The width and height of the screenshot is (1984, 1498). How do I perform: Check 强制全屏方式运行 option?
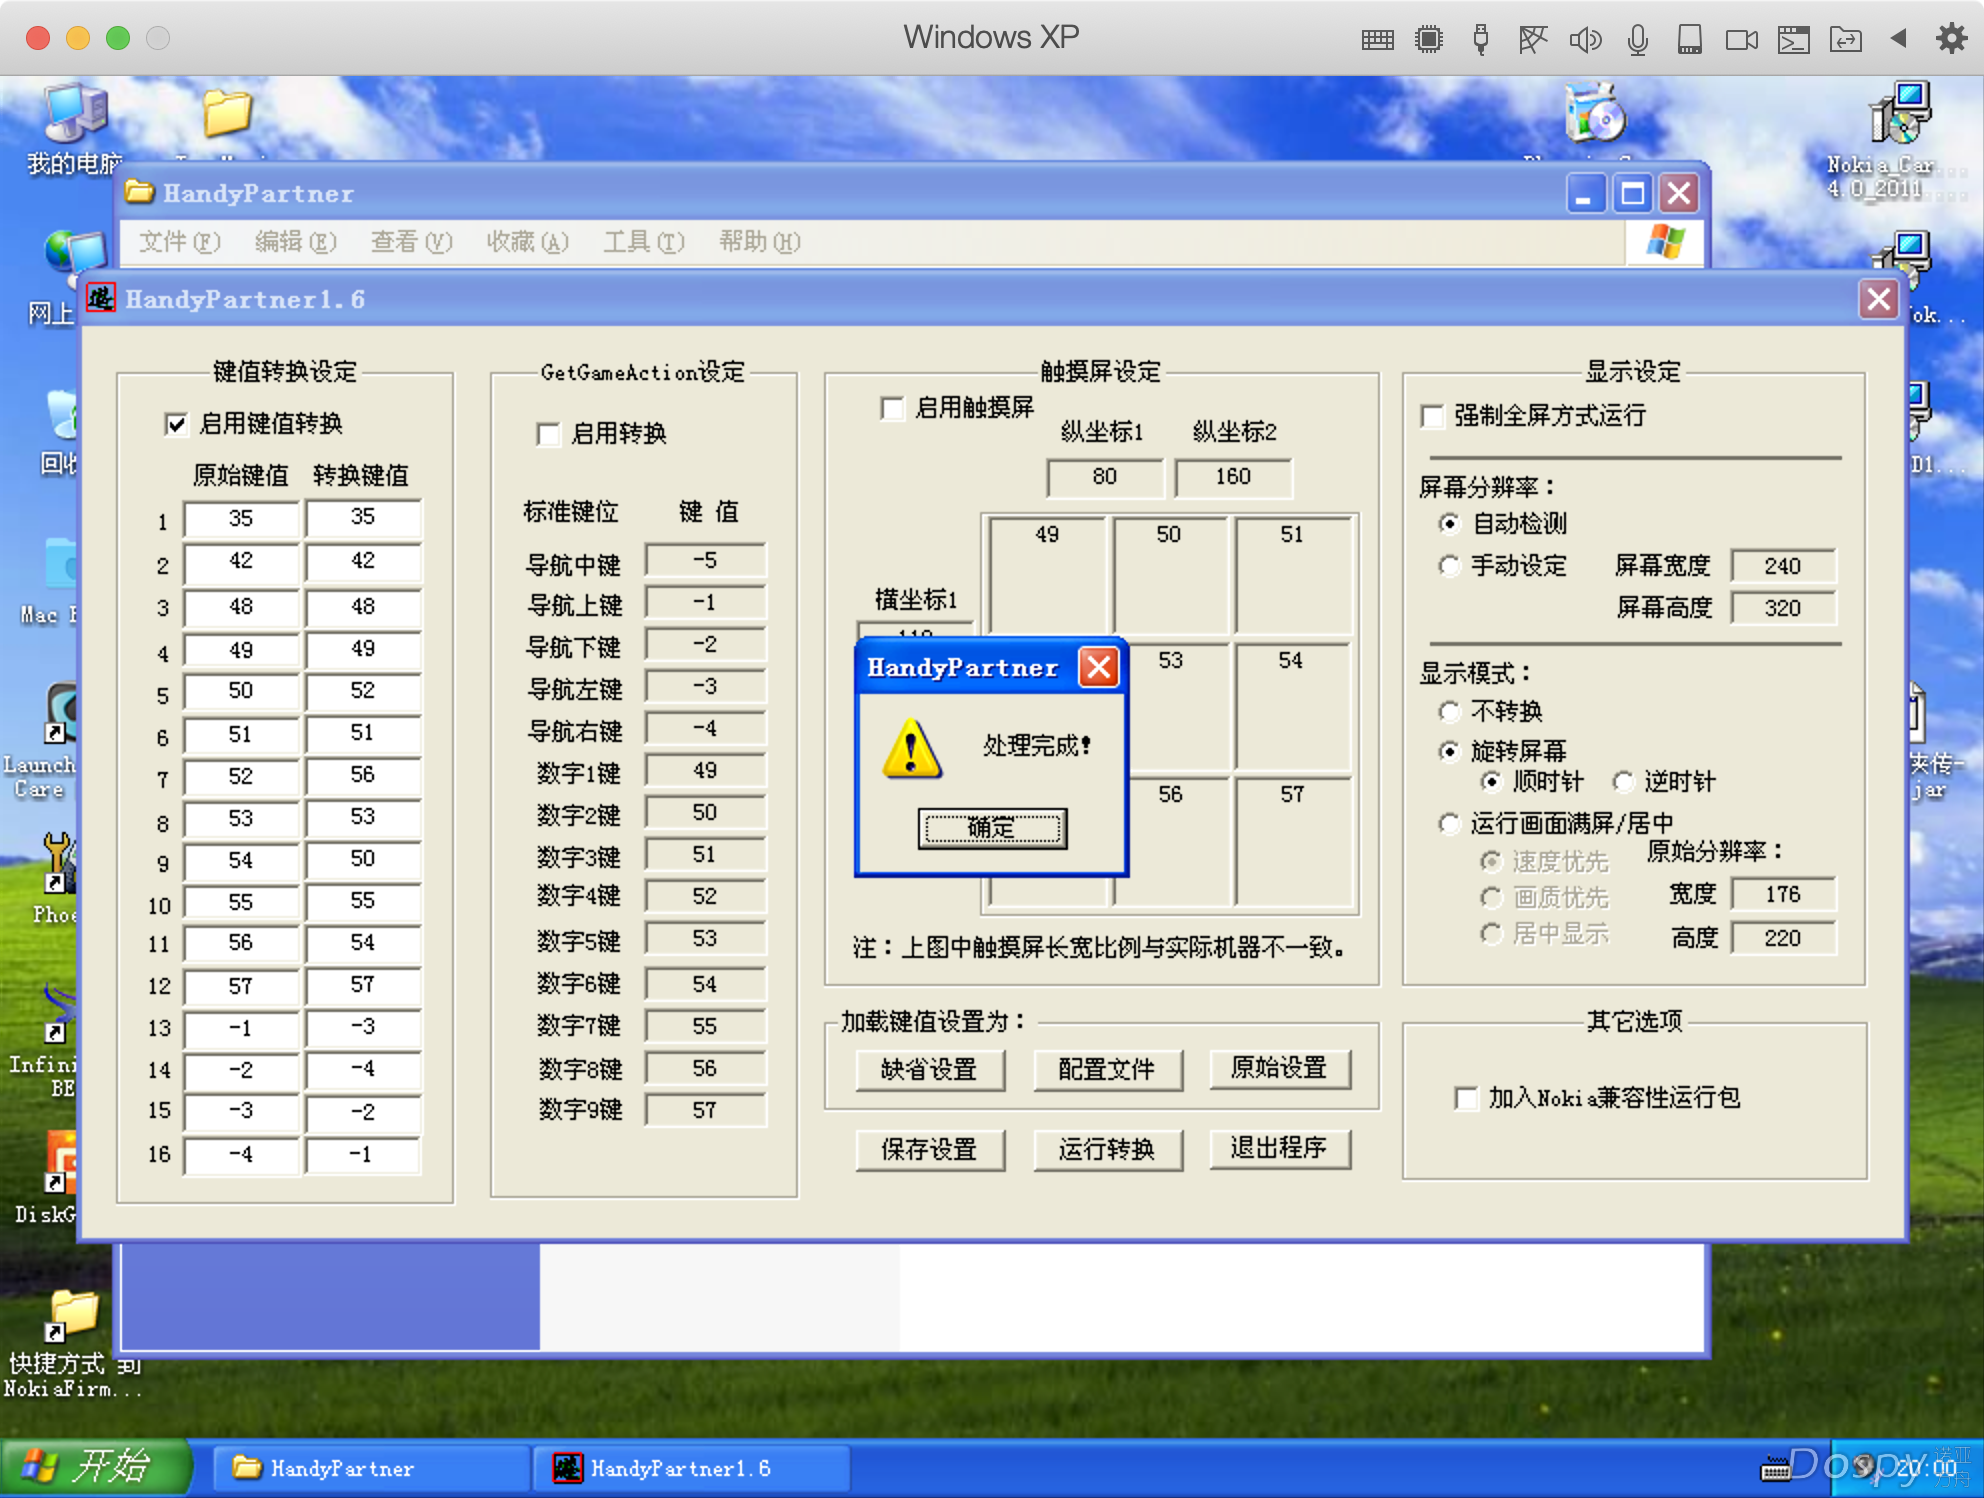pyautogui.click(x=1432, y=416)
